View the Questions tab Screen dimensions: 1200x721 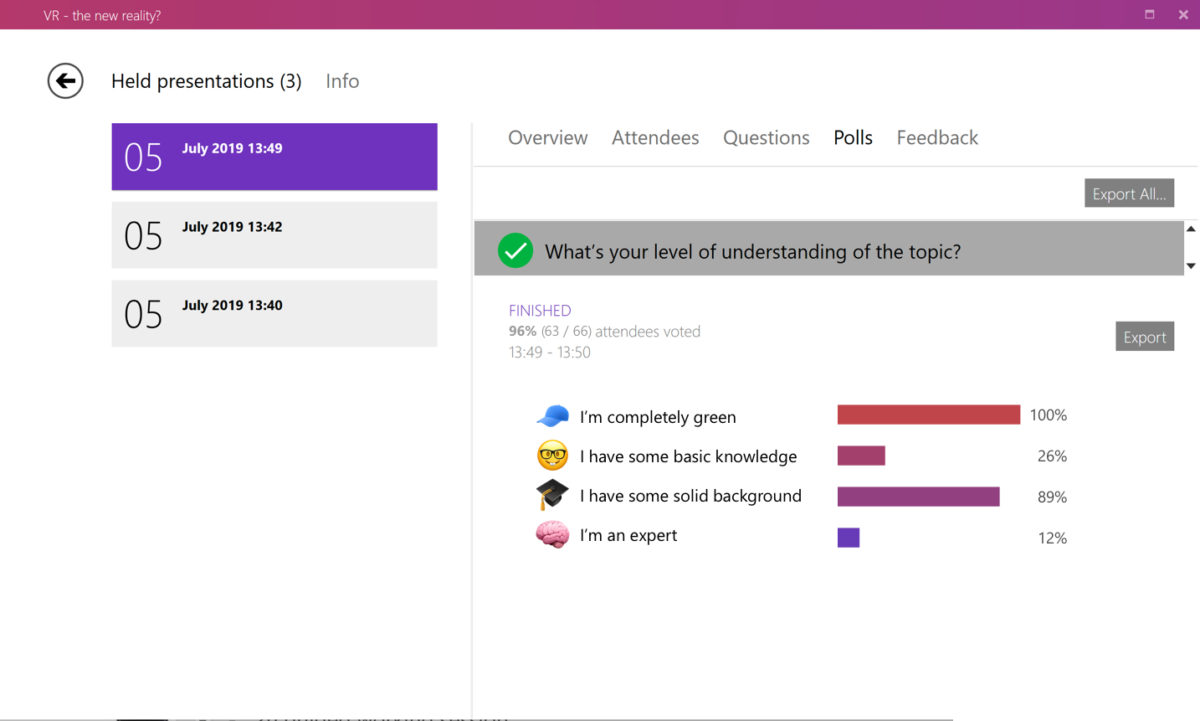click(766, 137)
